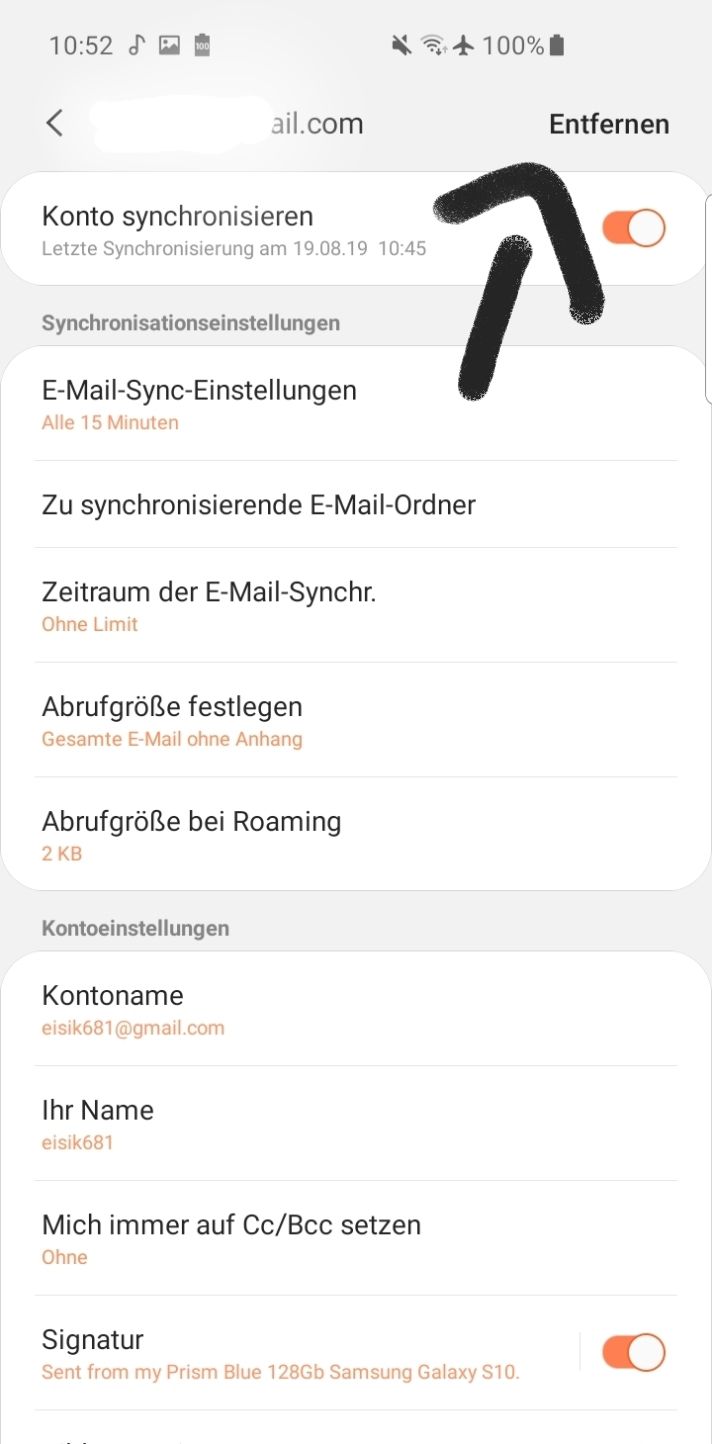
Task: Open Zu synchronisierende E-Mail-Ordner
Action: [356, 504]
